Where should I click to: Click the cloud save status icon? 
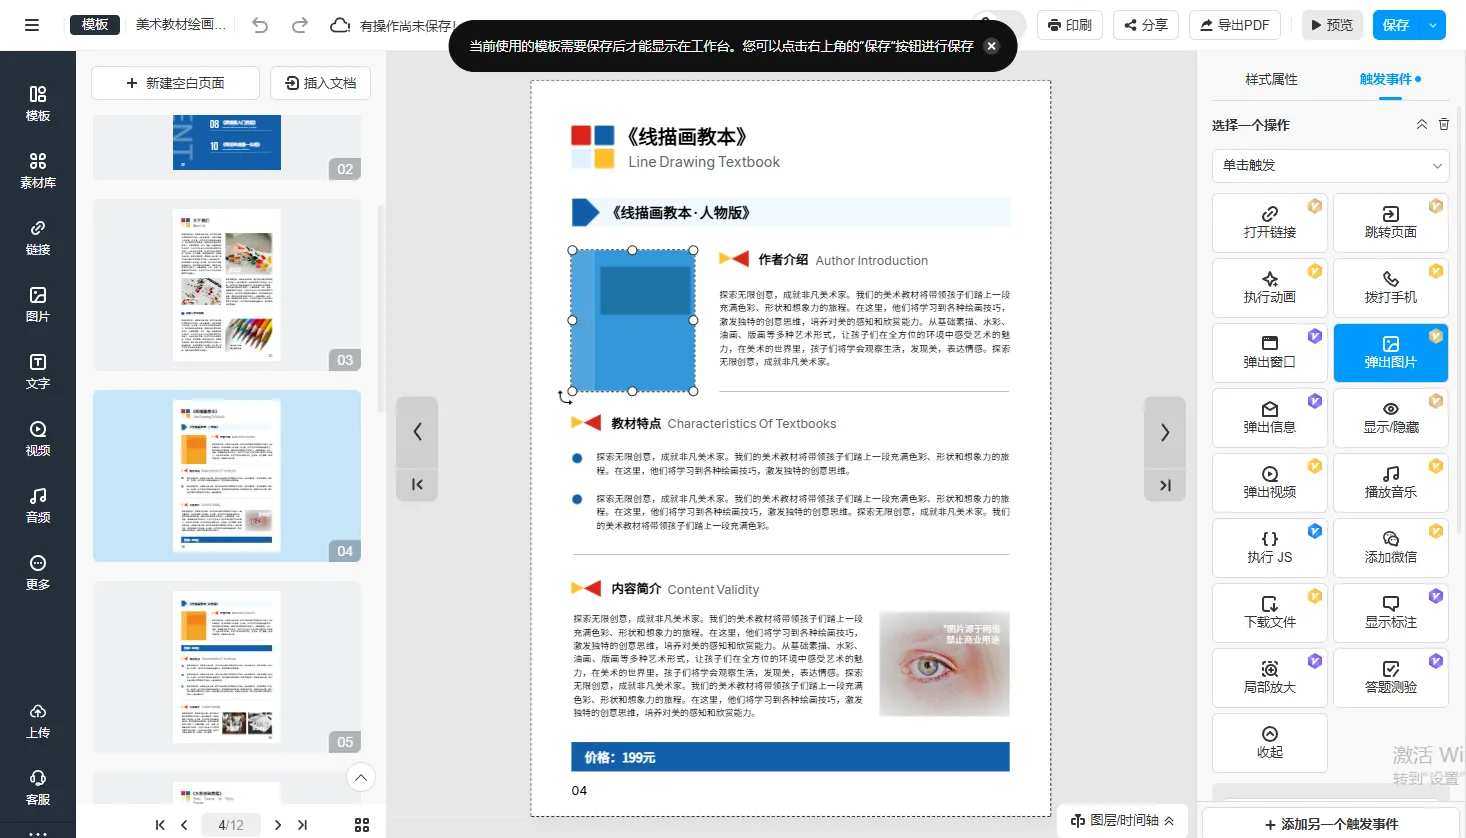click(340, 25)
